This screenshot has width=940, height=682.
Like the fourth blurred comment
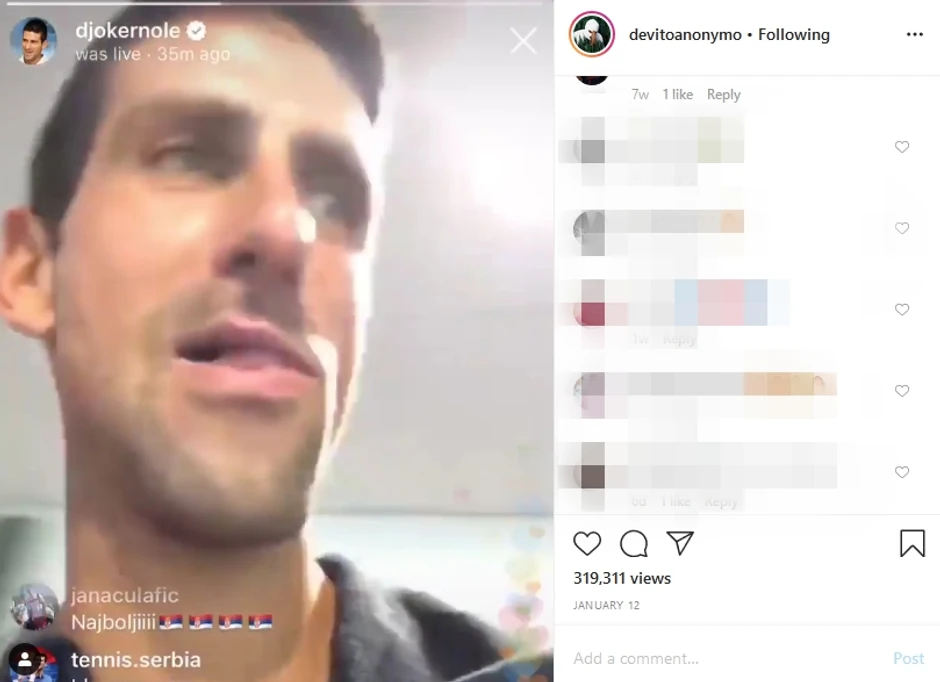(x=902, y=391)
